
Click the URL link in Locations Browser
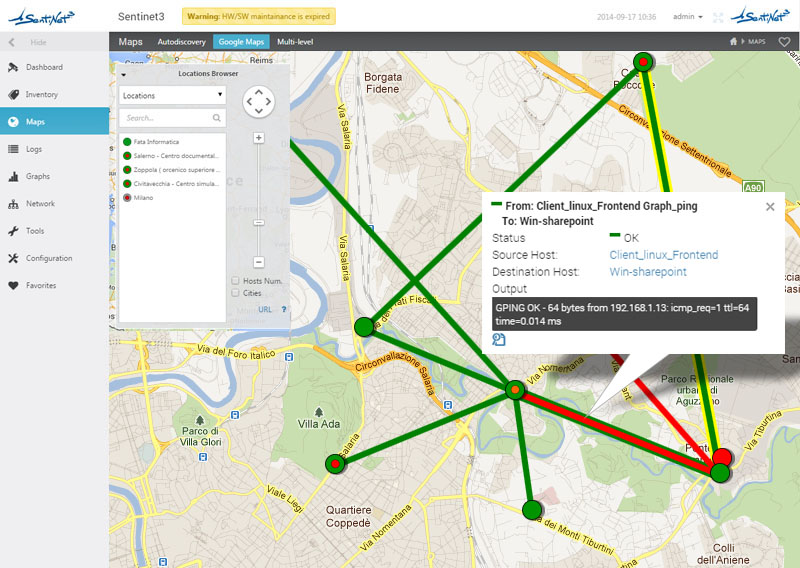coord(265,309)
